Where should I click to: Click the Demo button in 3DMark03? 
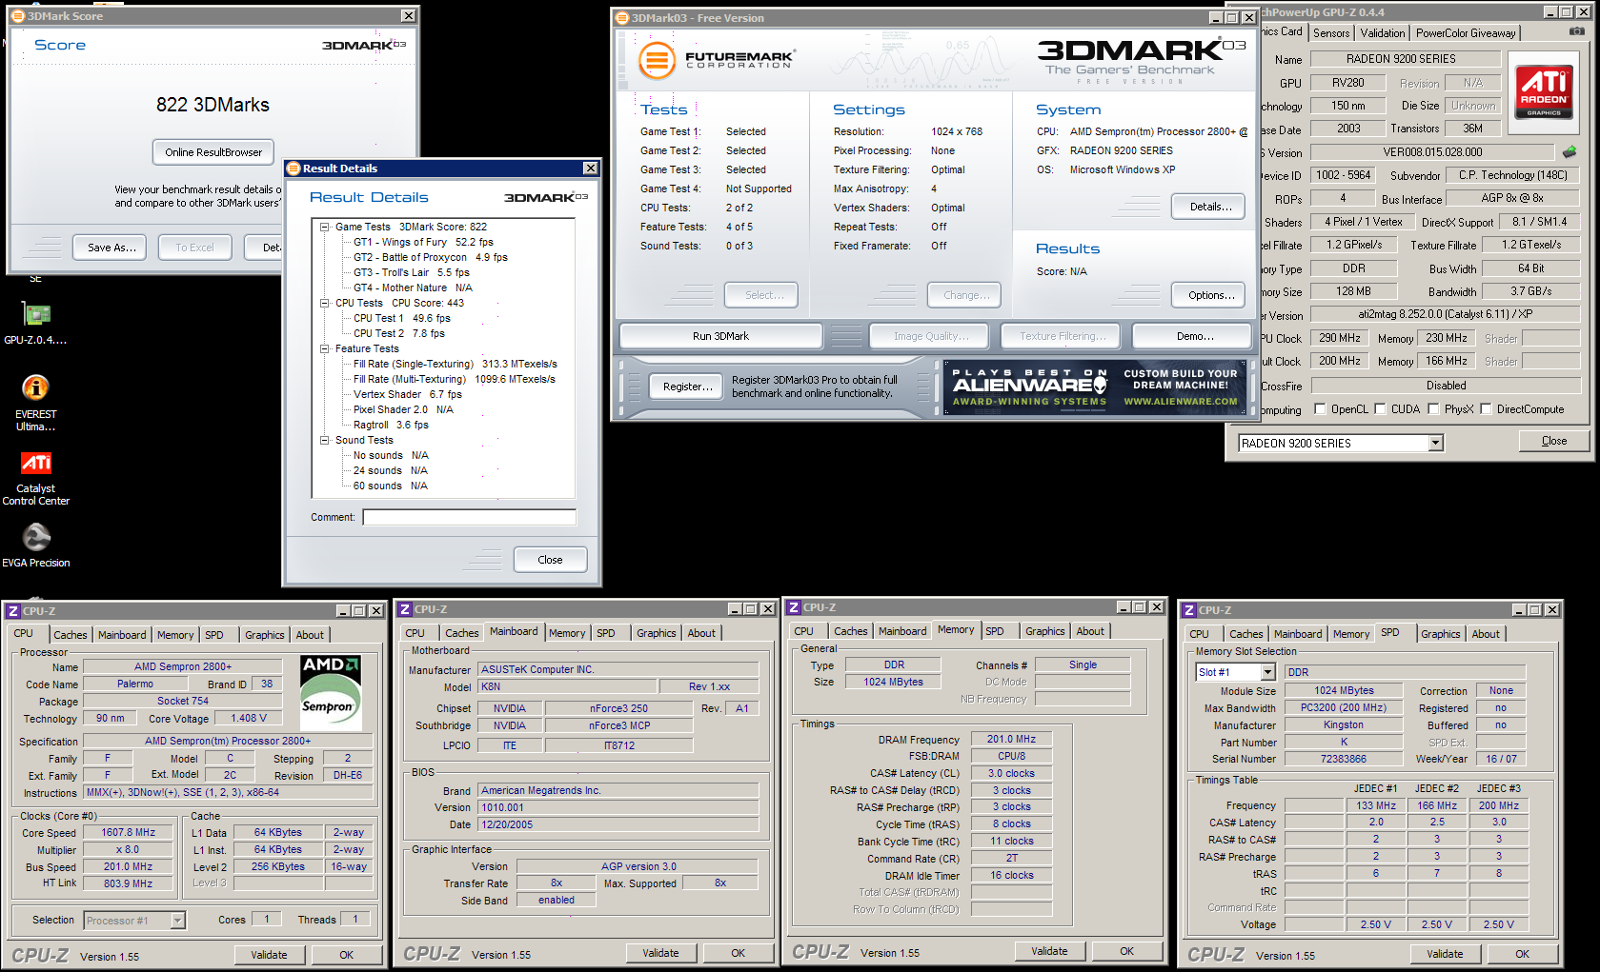click(x=1194, y=336)
